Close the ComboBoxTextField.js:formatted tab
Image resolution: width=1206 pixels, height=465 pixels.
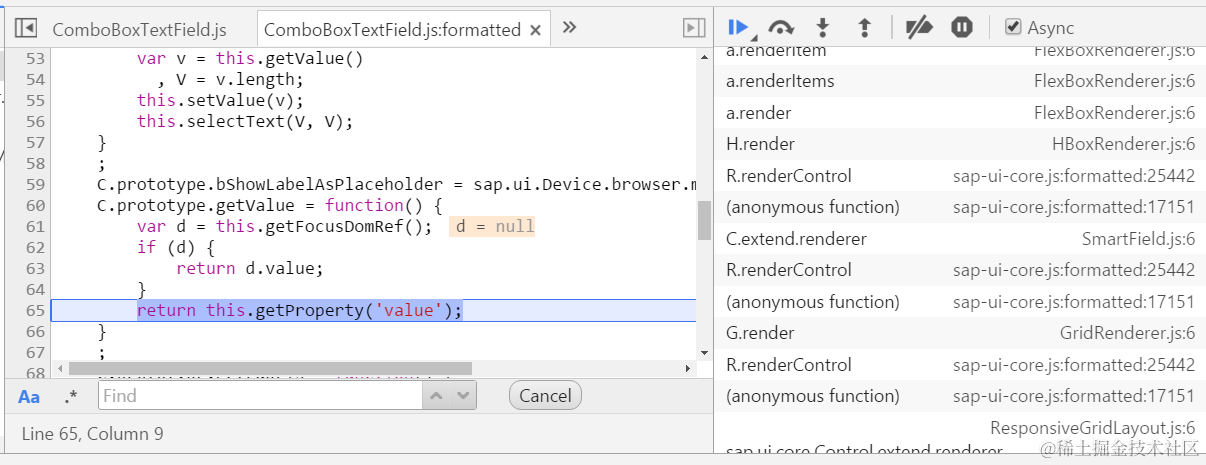(x=535, y=30)
